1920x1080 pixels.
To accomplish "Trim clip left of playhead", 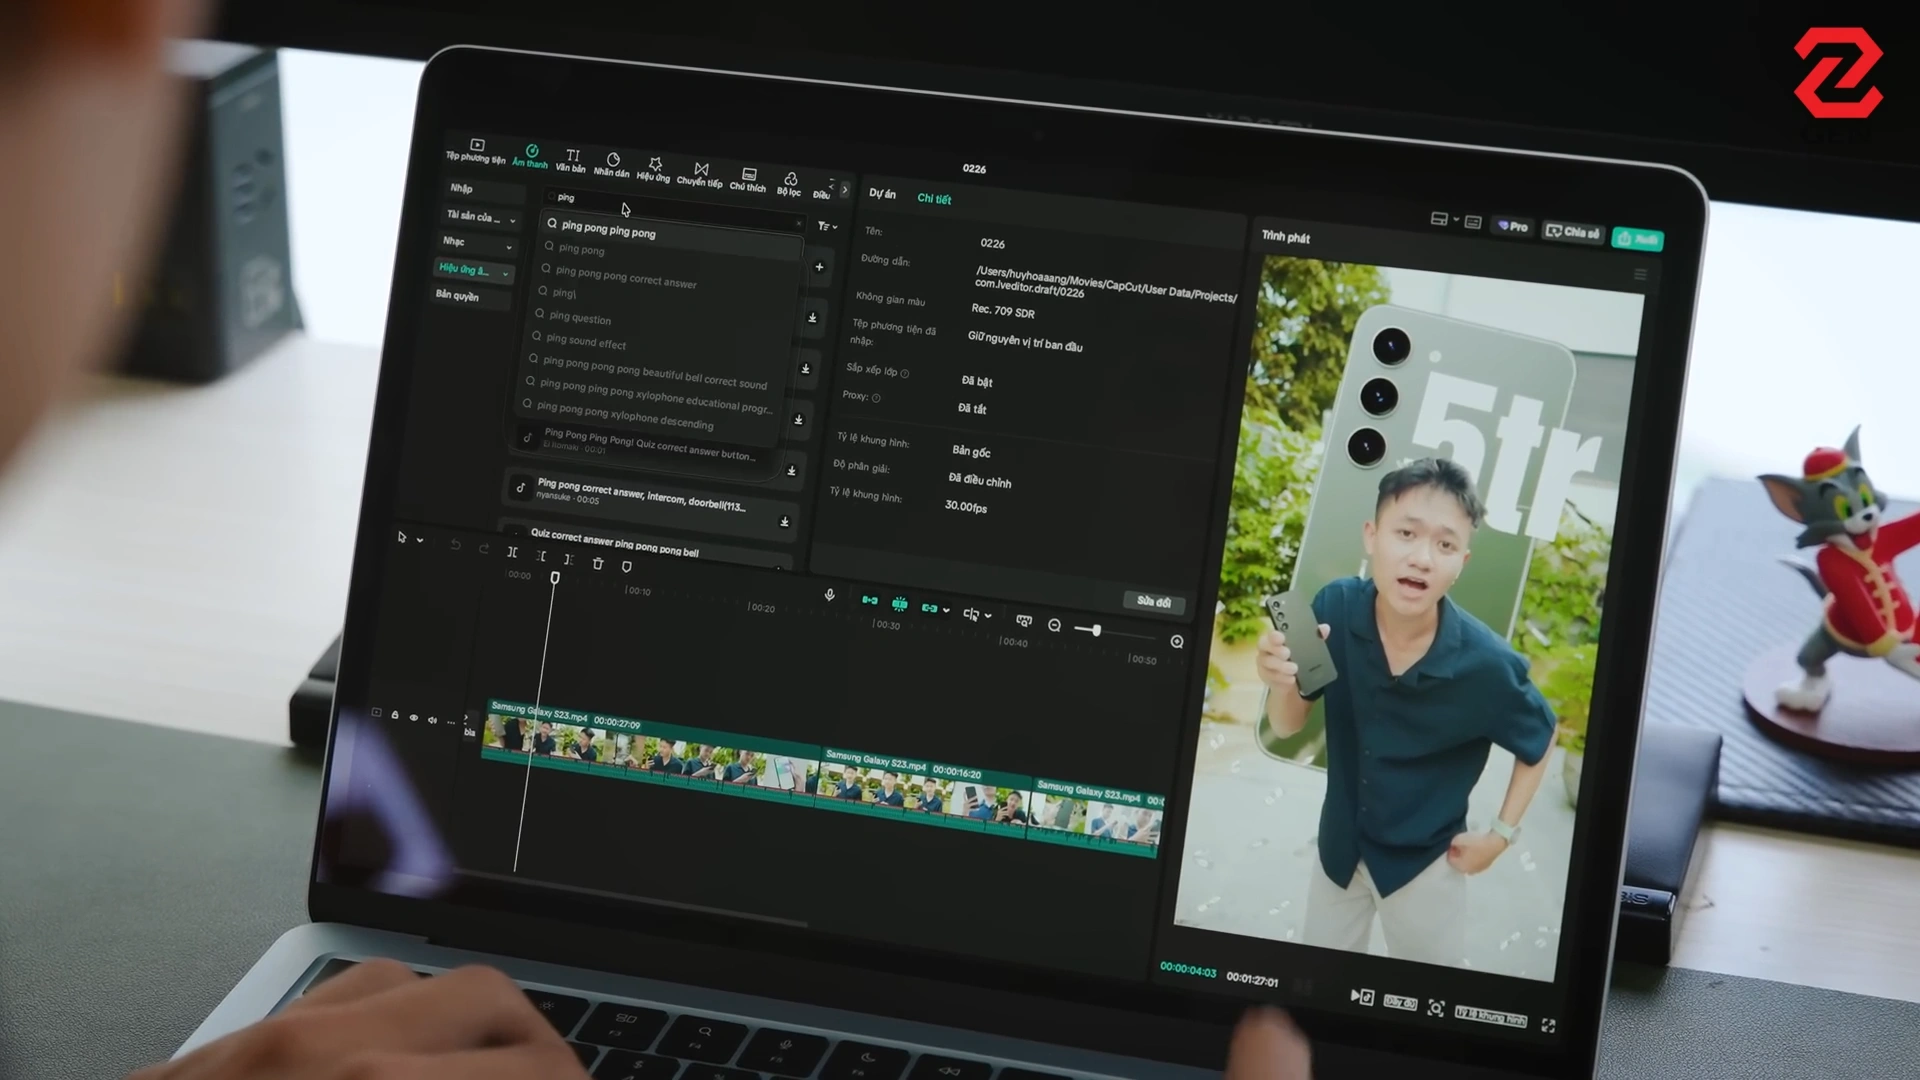I will 541,556.
